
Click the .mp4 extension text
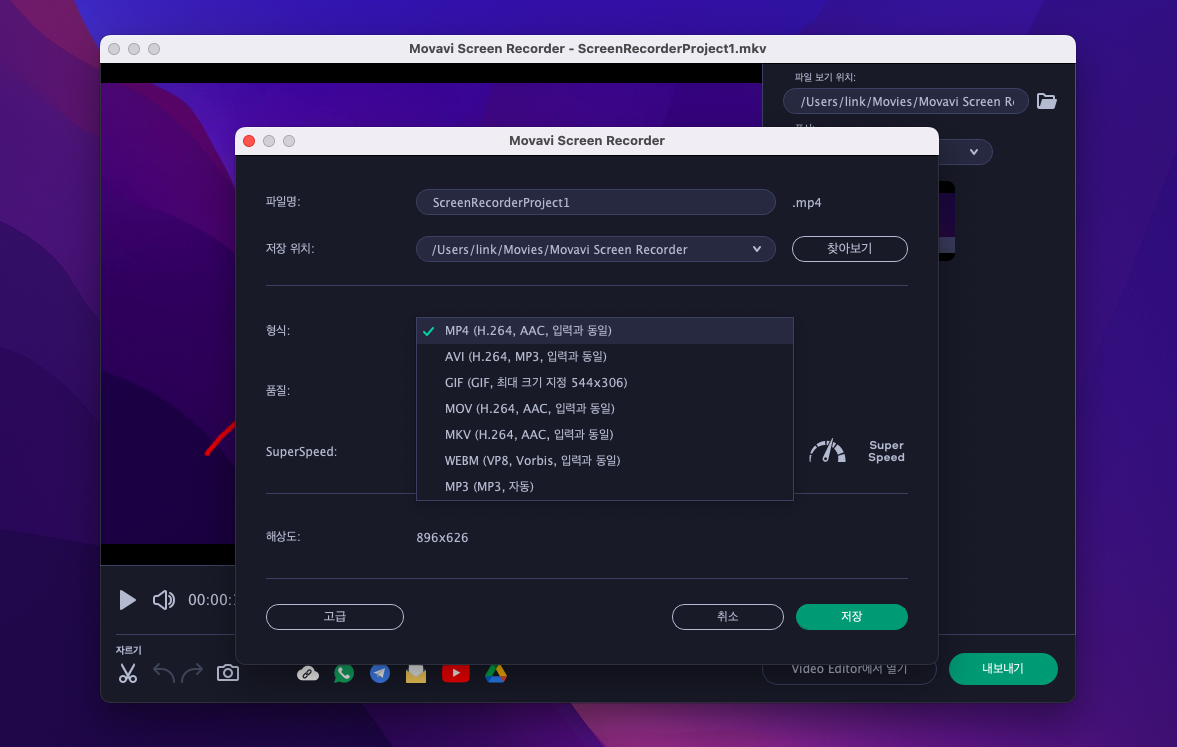(806, 203)
